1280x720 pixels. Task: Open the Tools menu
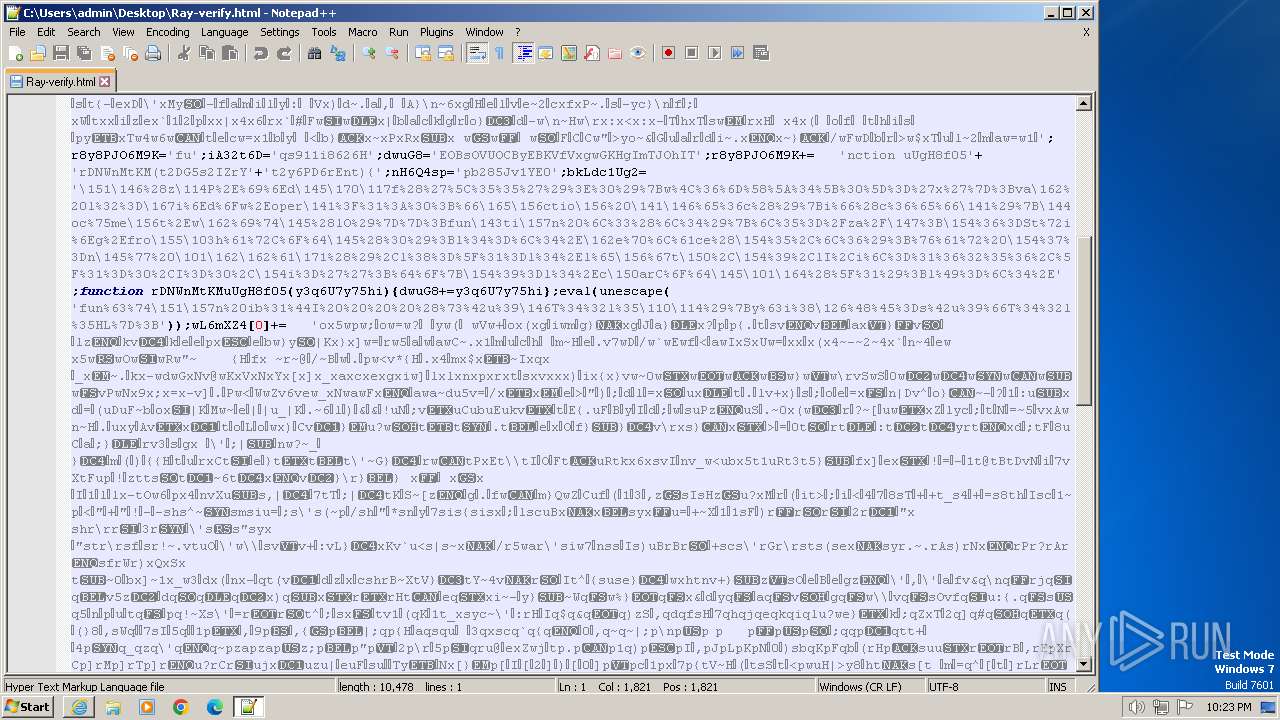click(x=323, y=32)
